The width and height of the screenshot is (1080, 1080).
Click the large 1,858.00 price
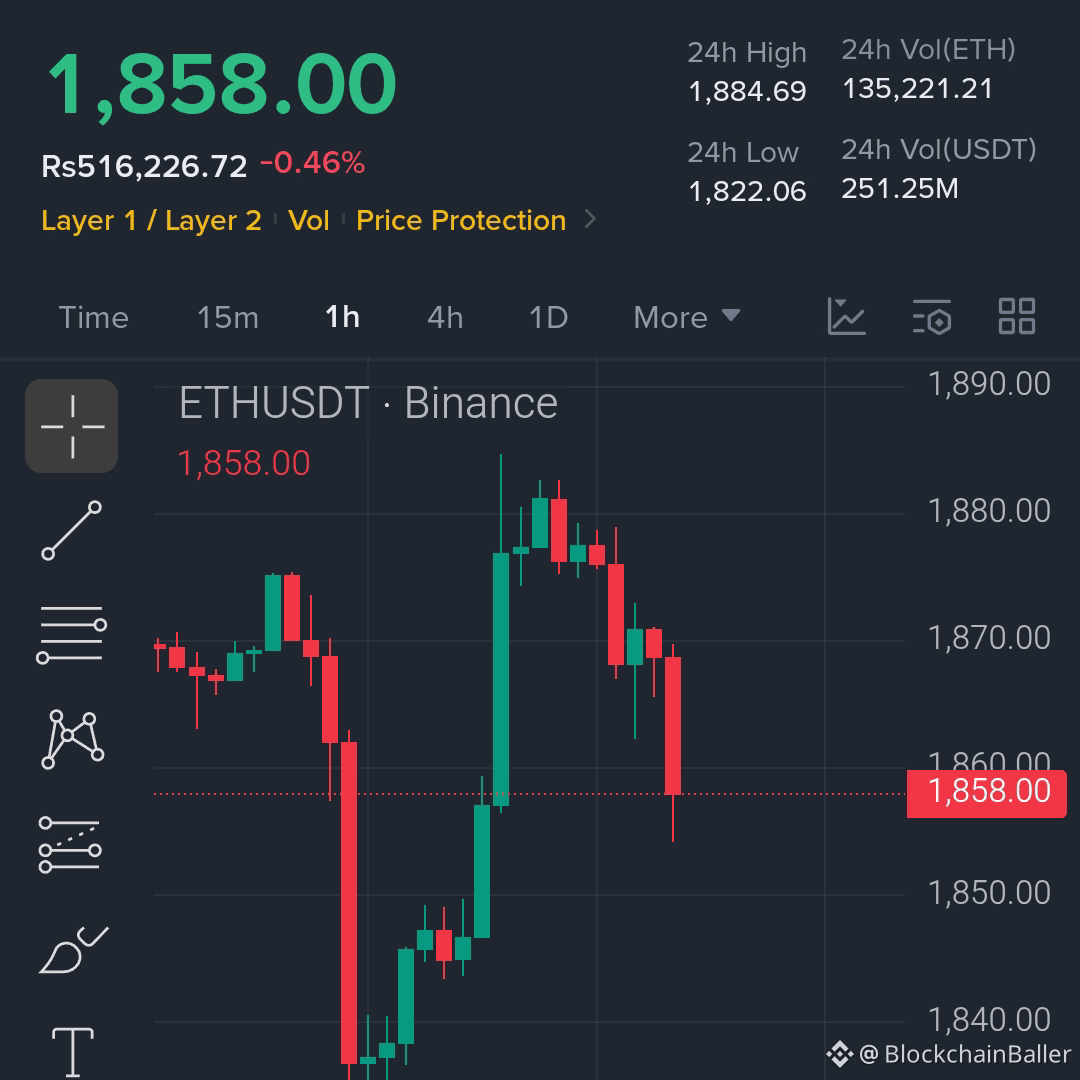coord(222,85)
